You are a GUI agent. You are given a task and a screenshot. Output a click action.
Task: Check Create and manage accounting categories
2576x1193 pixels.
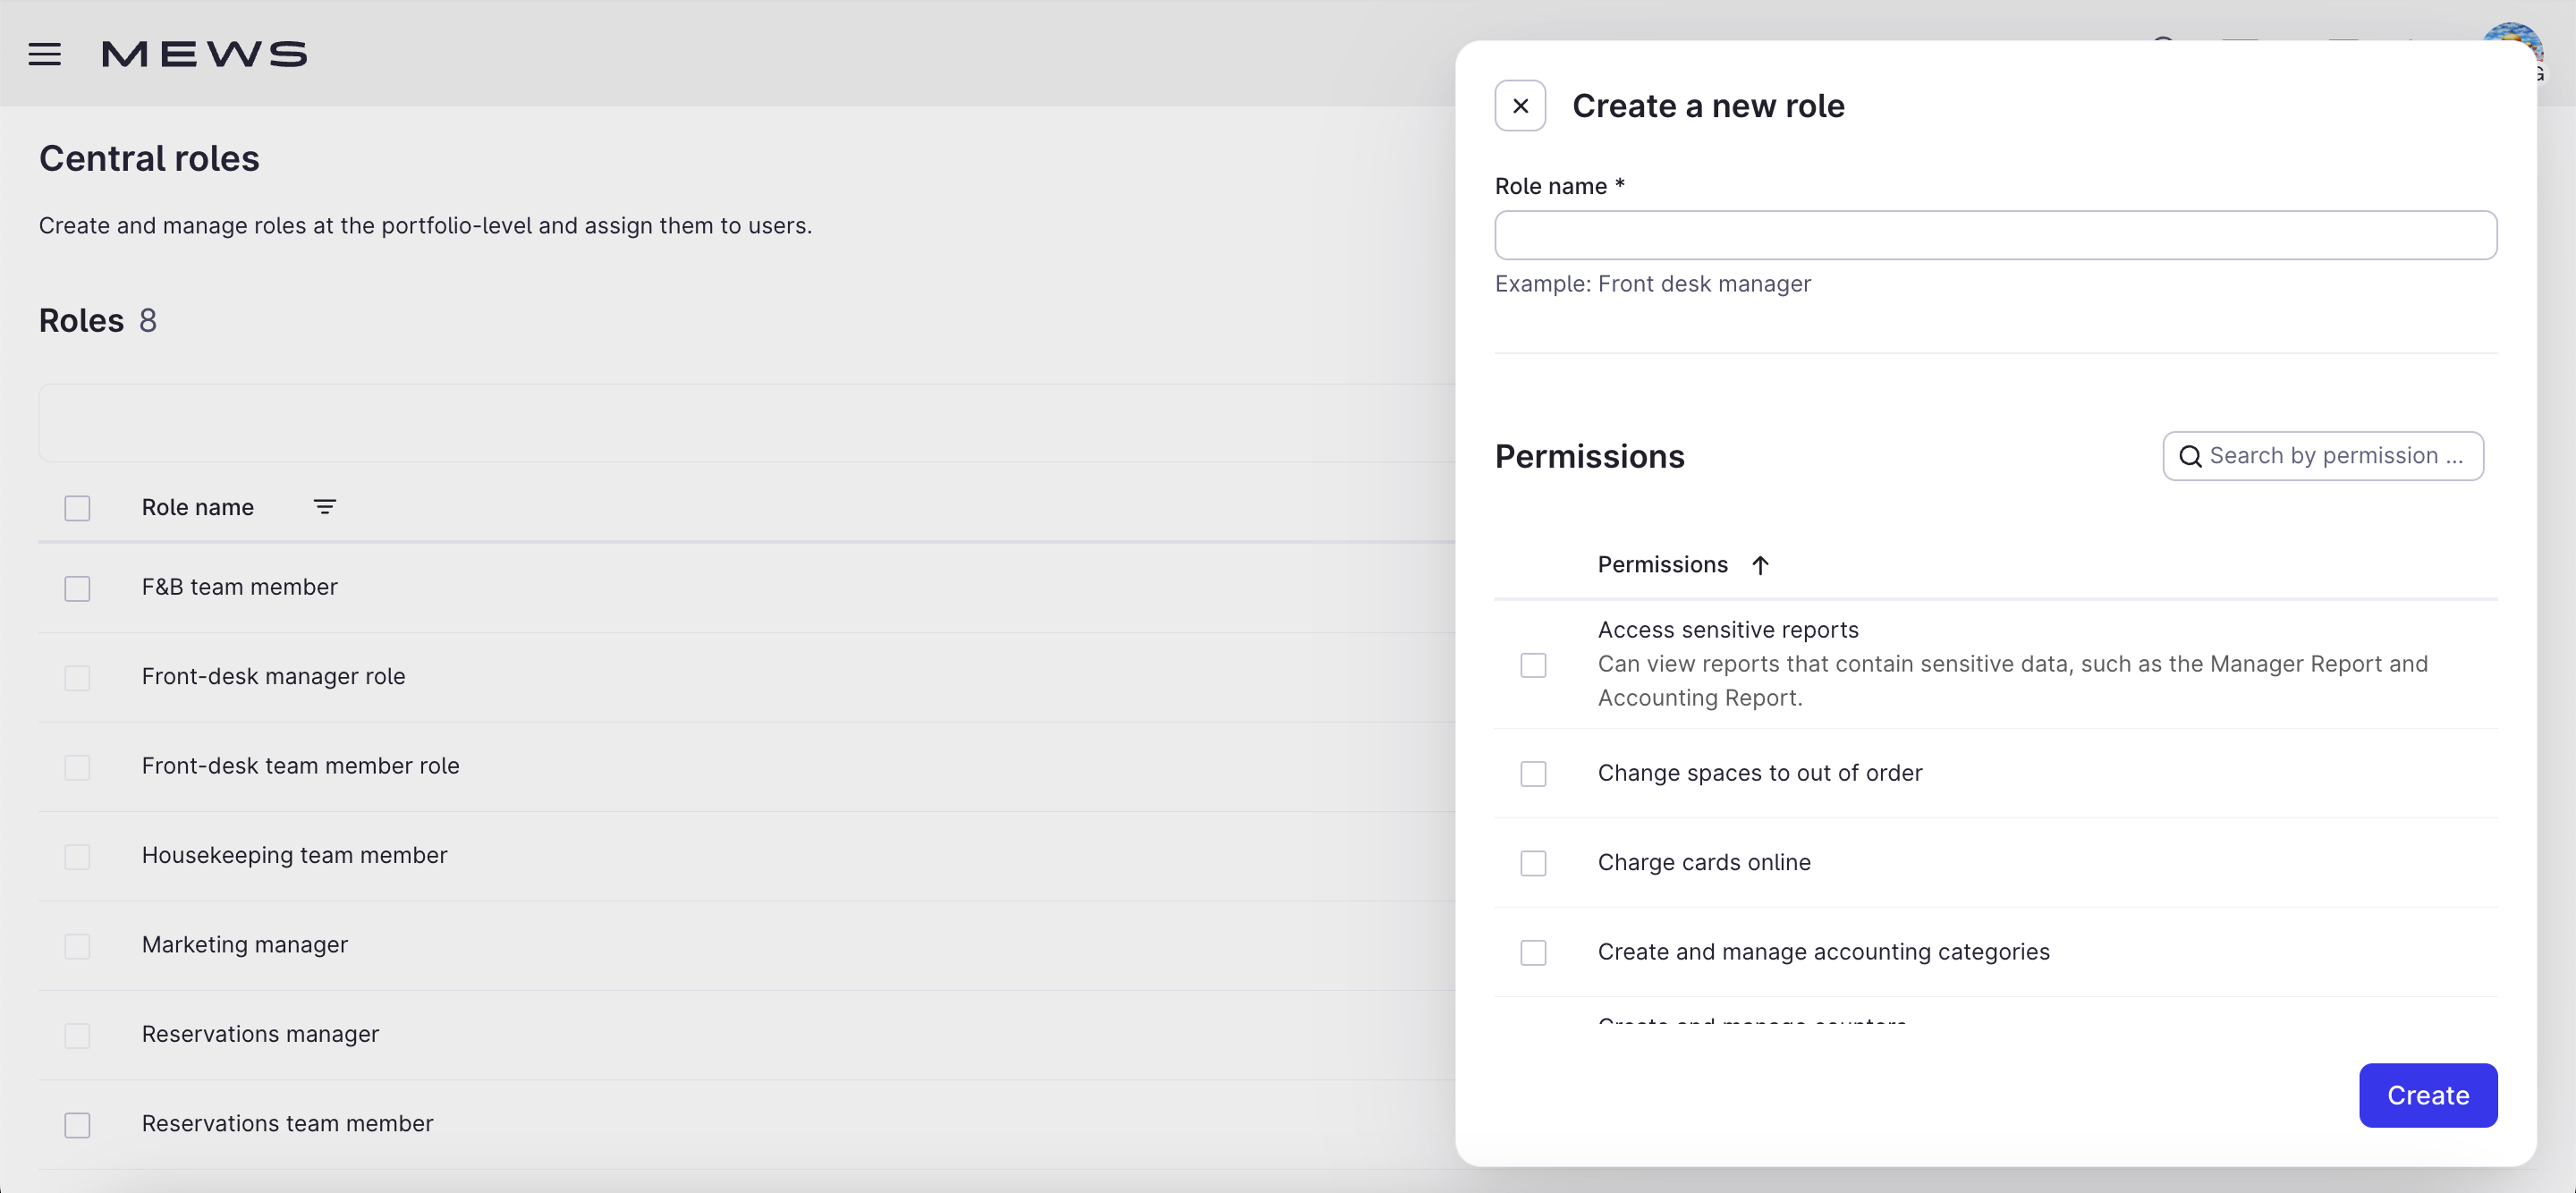pyautogui.click(x=1533, y=953)
